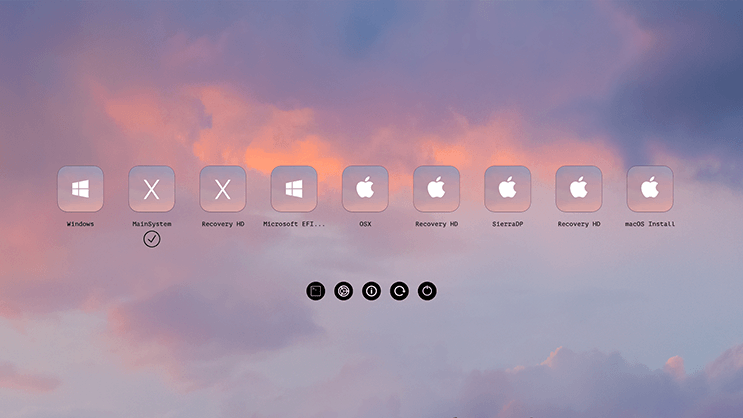Show the About info icon
This screenshot has height=418, width=743.
click(x=372, y=291)
